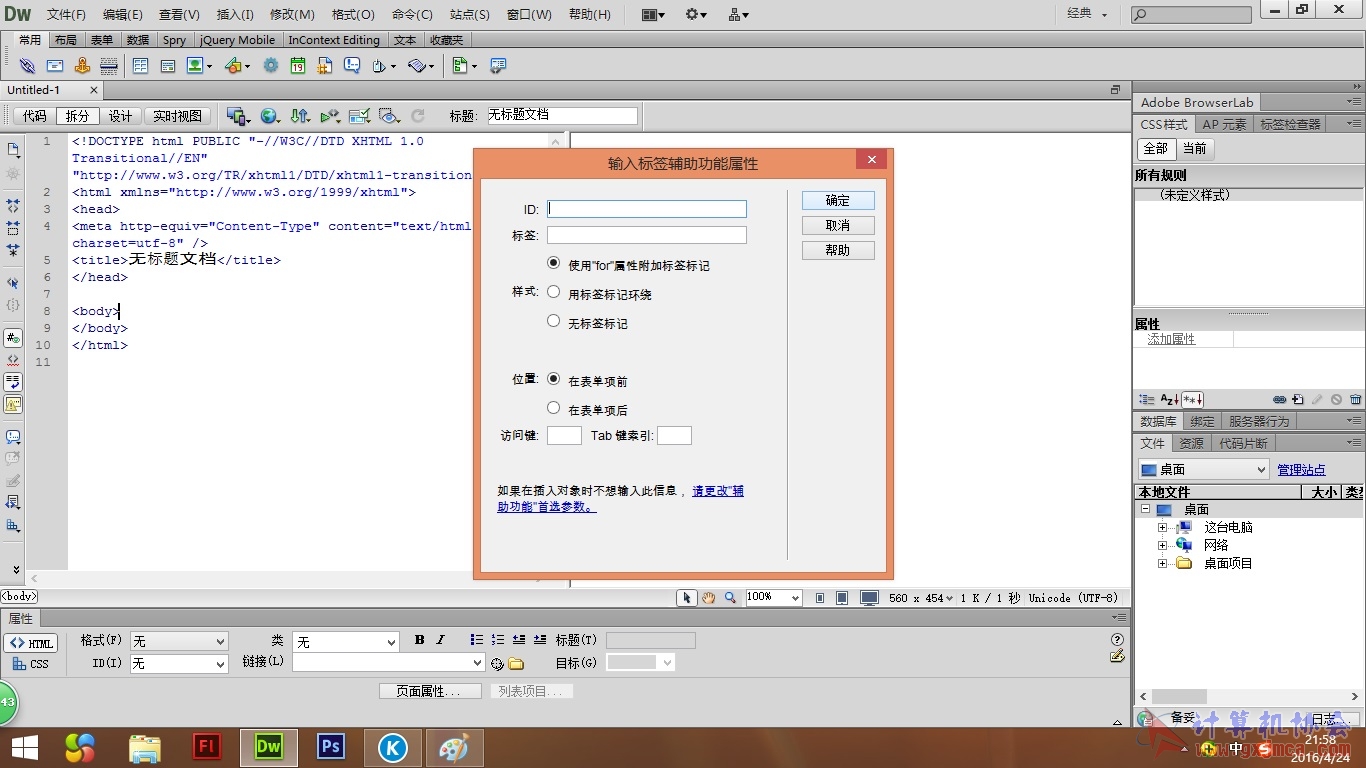Click the Widget gear icon
The image size is (1366, 768).
click(271, 66)
